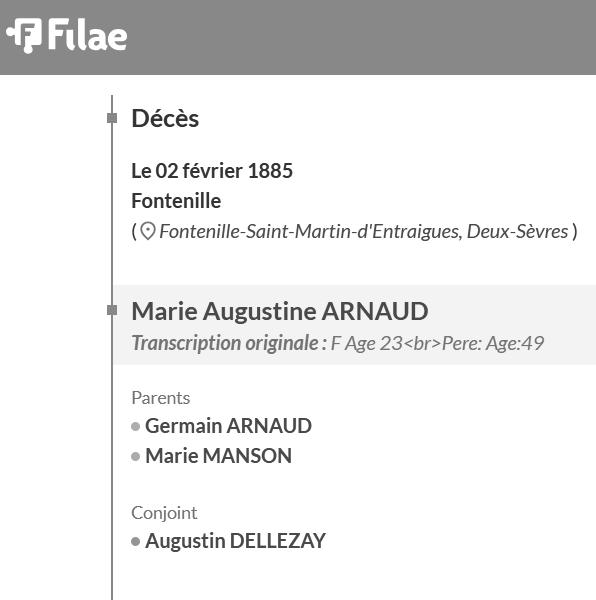Image resolution: width=596 pixels, height=600 pixels.
Task: Open parent Germain ARNAUD
Action: (228, 426)
